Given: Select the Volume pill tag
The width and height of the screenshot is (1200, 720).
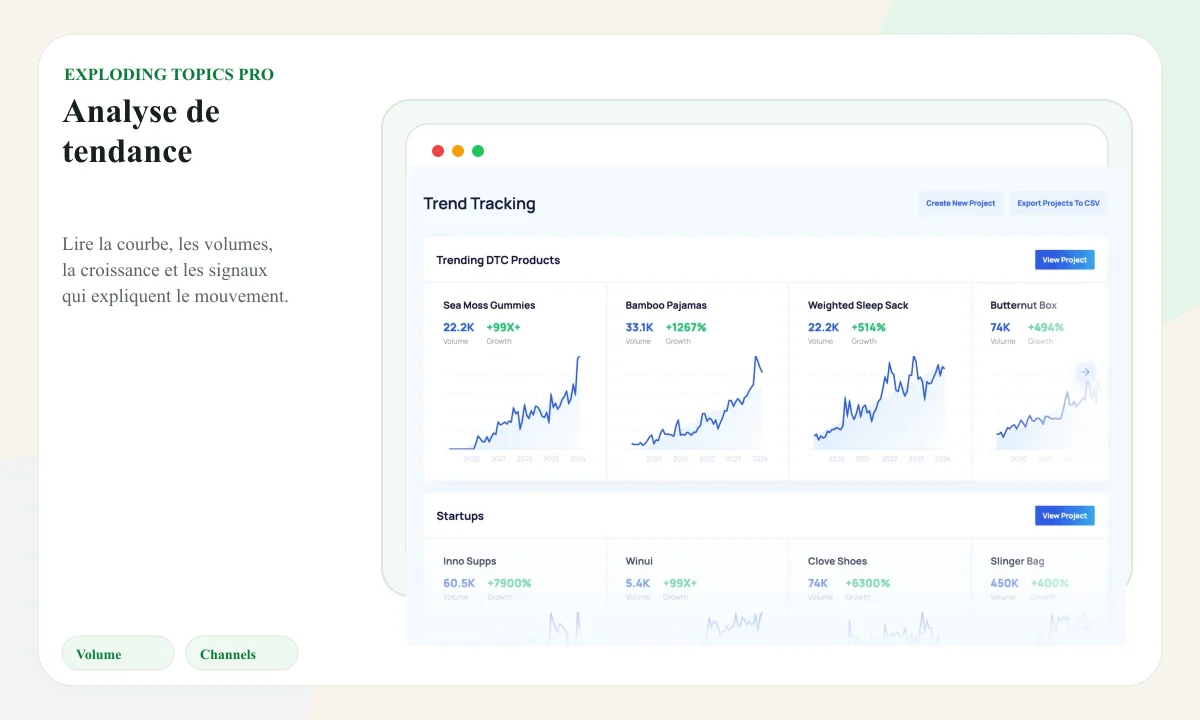Looking at the screenshot, I should [118, 654].
